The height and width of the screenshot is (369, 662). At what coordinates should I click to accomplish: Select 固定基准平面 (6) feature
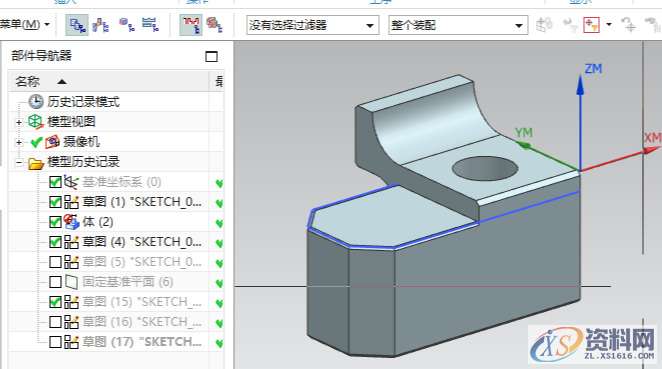click(x=128, y=282)
